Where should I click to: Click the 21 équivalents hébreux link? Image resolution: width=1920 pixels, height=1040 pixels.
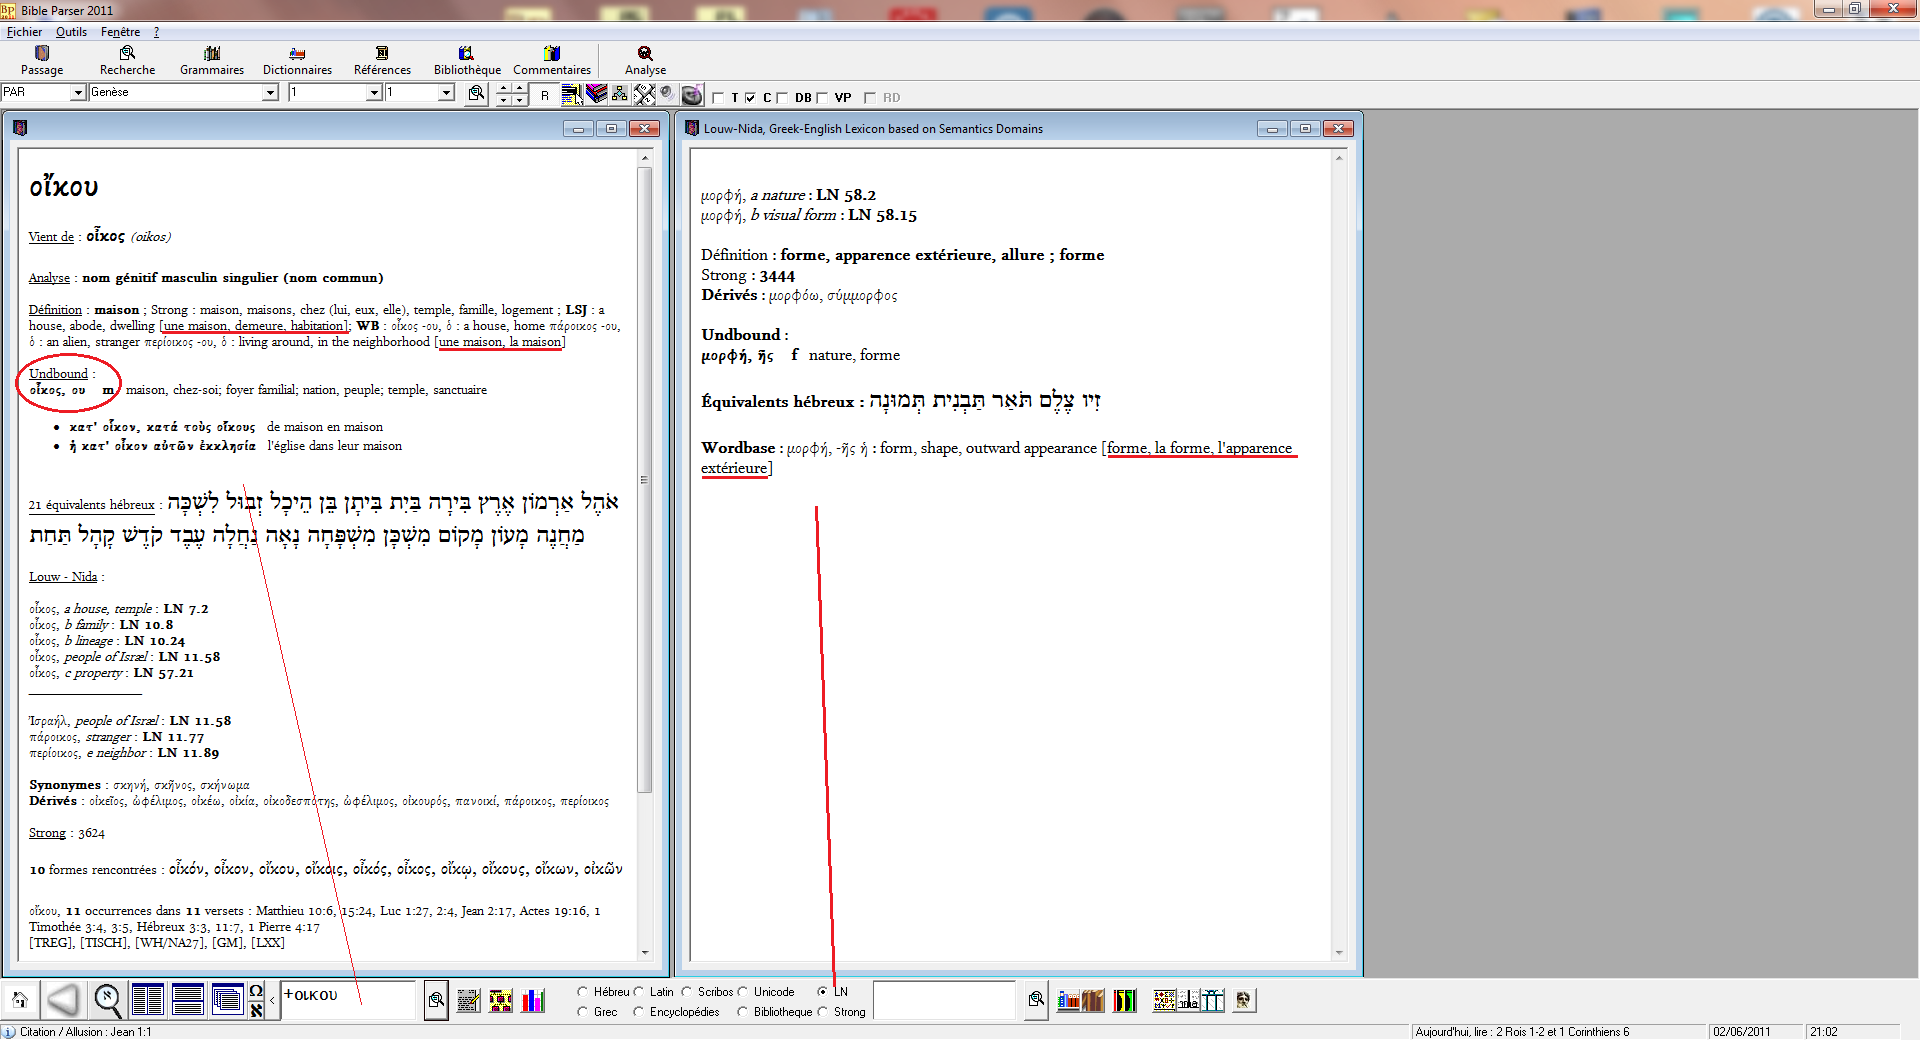coord(91,505)
